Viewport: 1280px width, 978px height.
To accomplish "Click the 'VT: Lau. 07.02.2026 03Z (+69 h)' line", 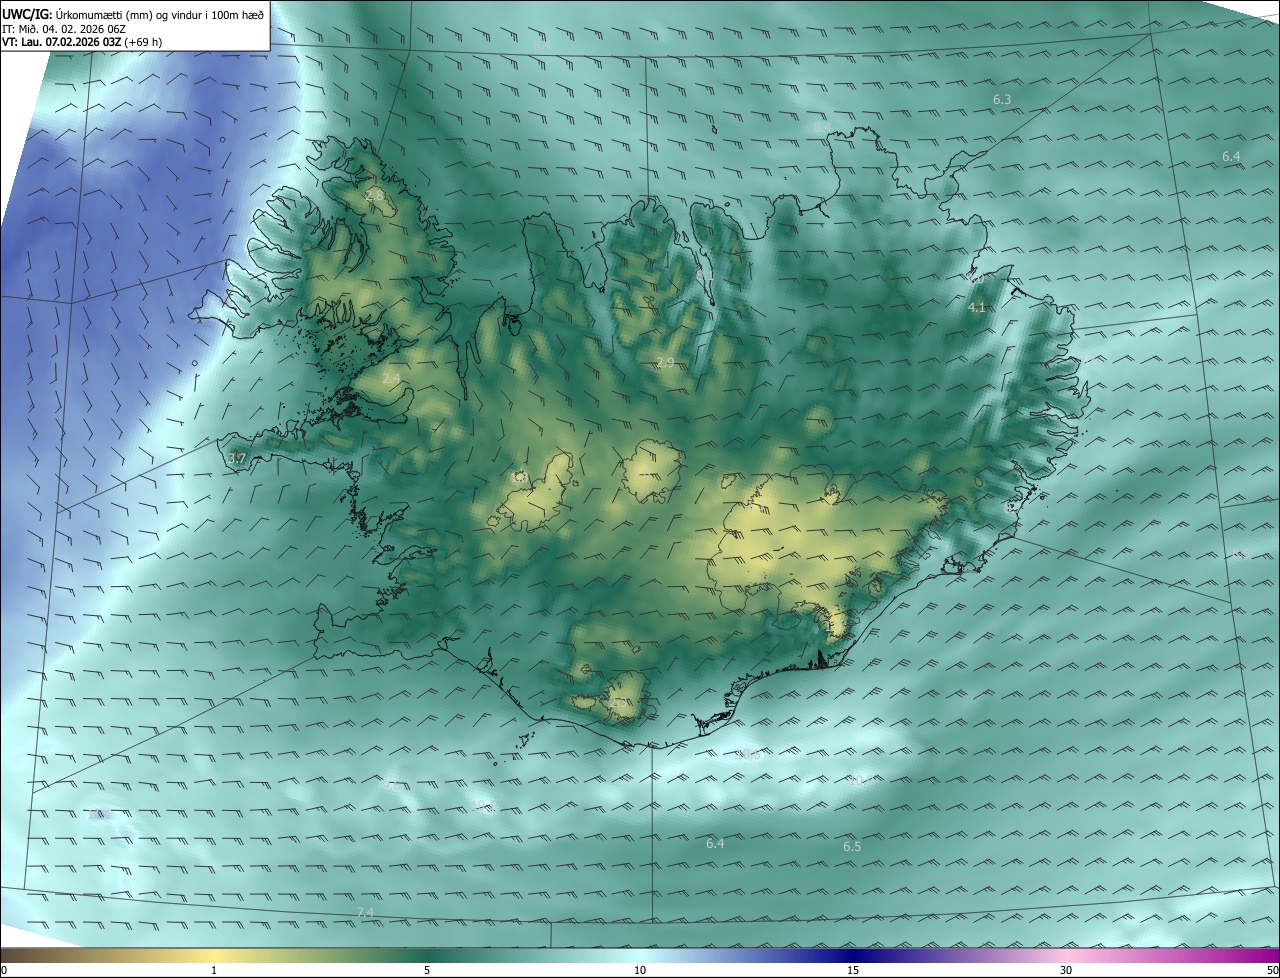I will pyautogui.click(x=83, y=42).
